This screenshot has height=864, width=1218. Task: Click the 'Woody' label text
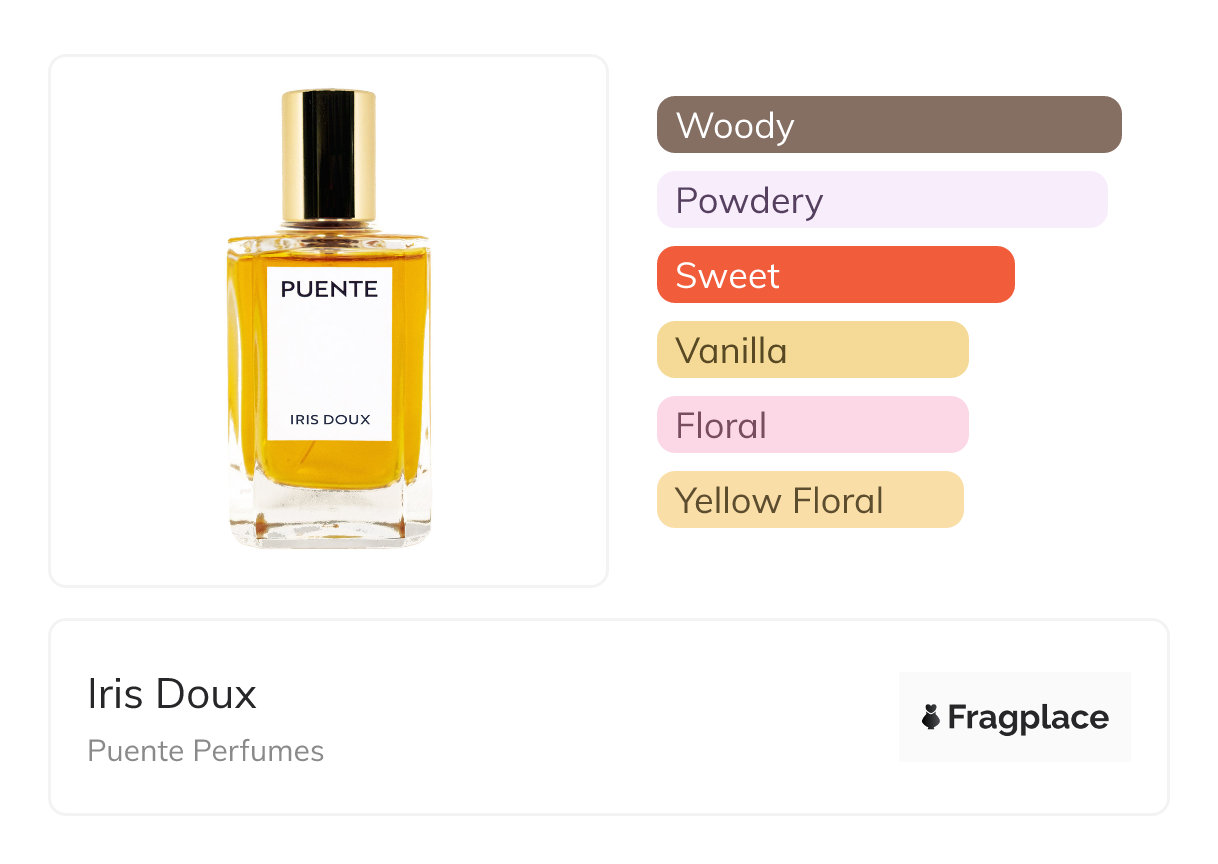point(735,126)
